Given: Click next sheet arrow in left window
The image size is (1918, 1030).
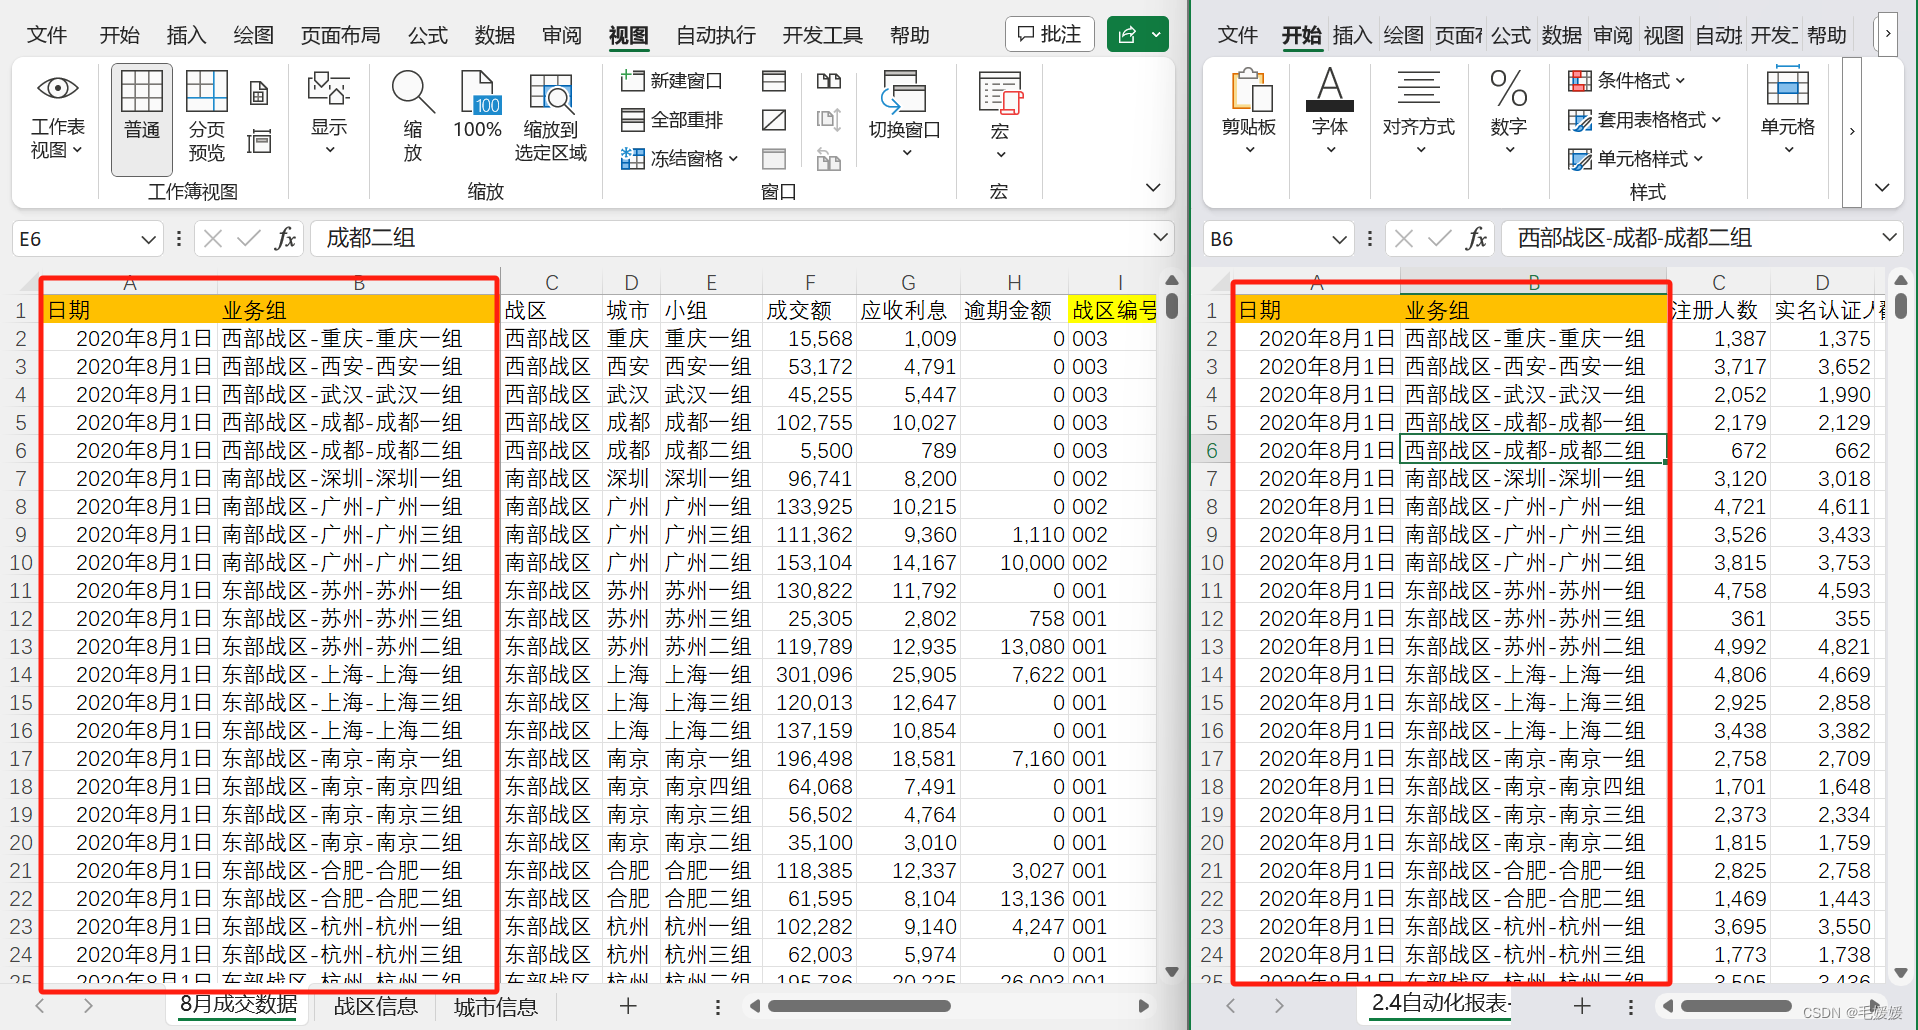Looking at the screenshot, I should (88, 1006).
